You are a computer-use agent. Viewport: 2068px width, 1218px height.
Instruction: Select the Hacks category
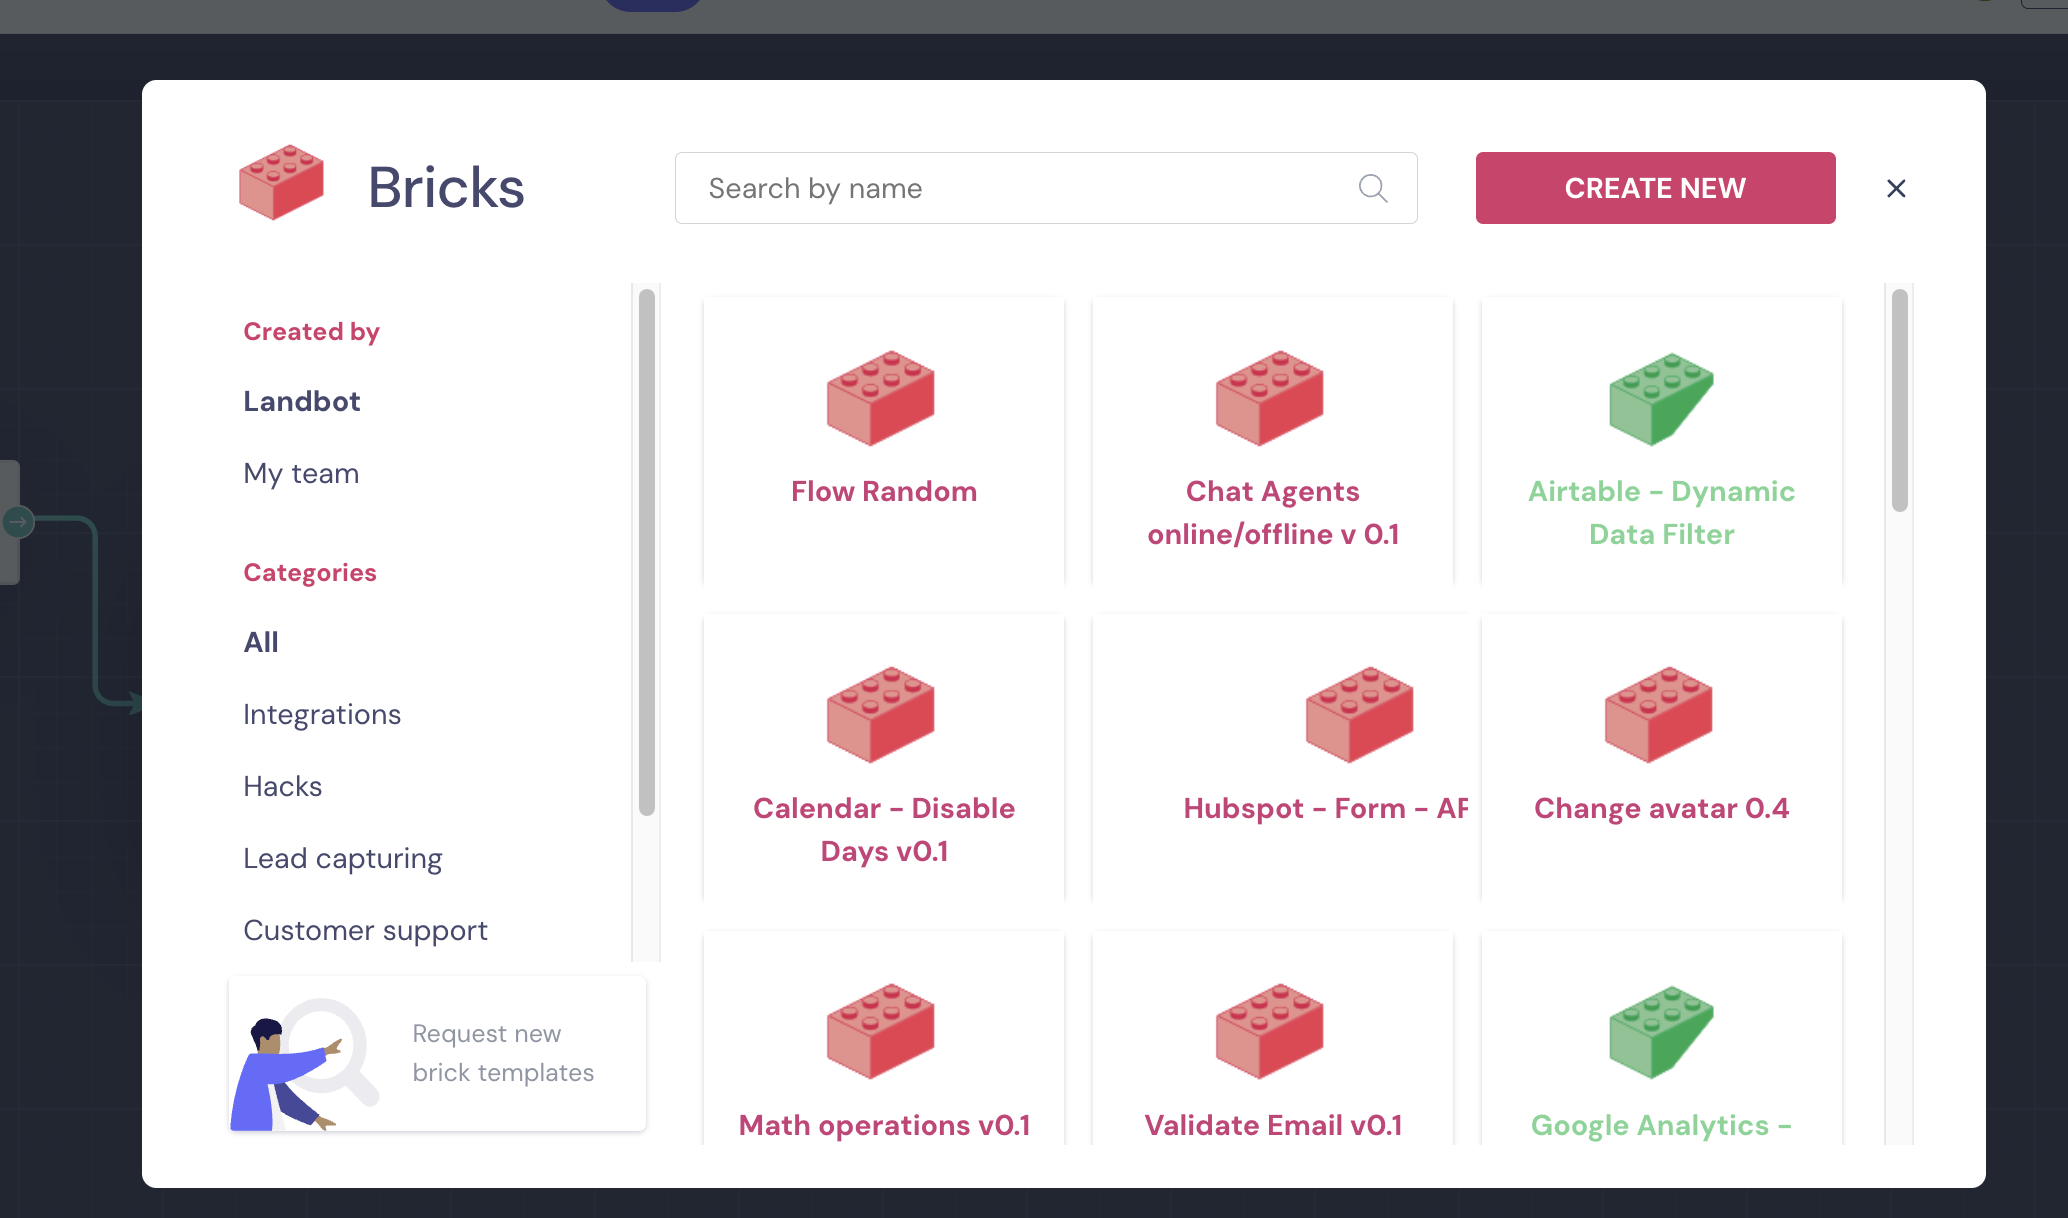pos(283,786)
